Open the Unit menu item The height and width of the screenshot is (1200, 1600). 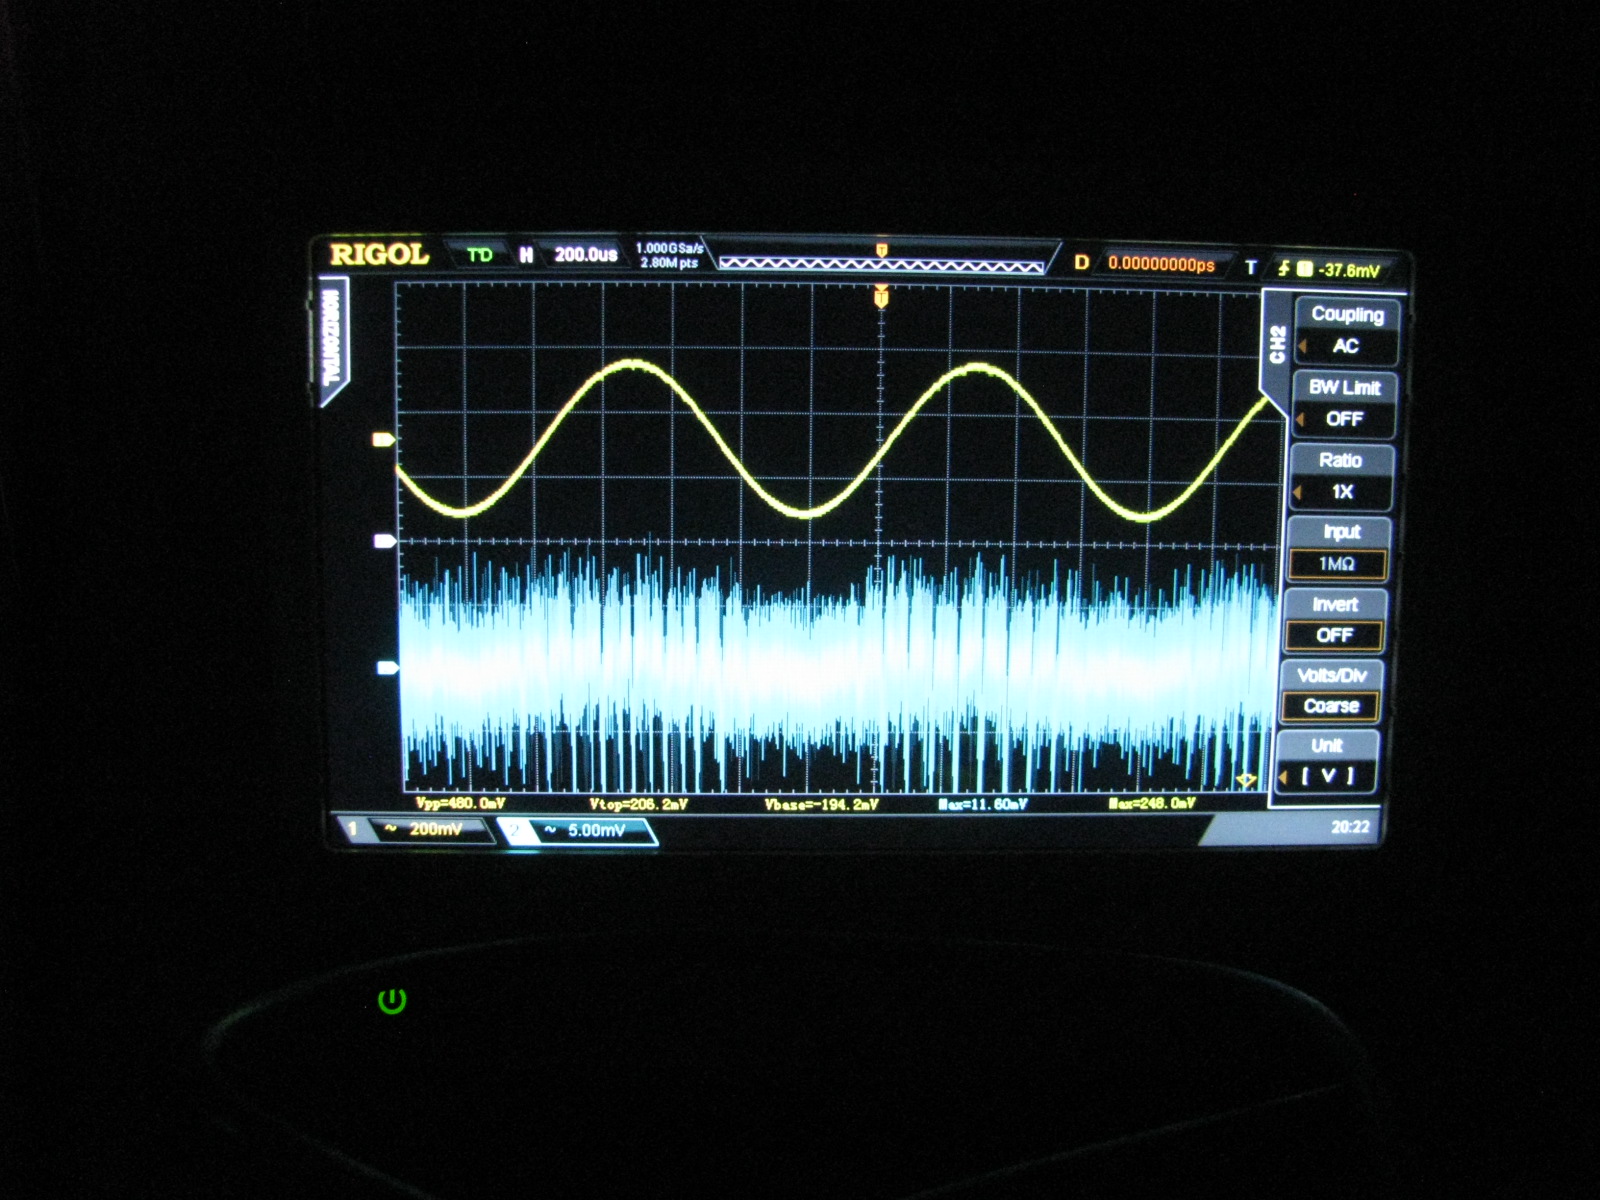(1327, 761)
